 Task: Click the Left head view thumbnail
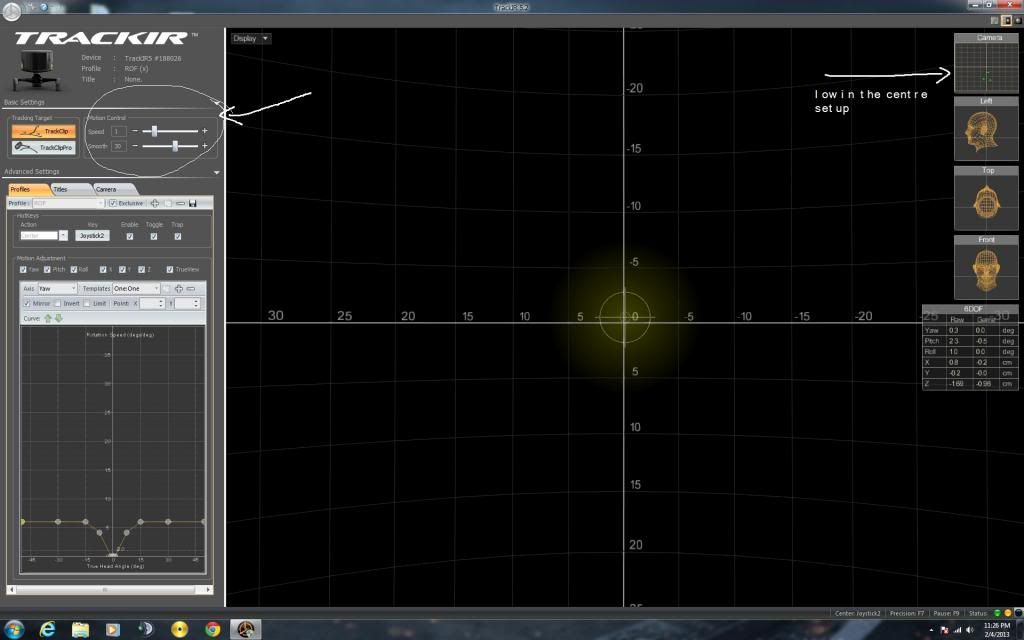click(x=985, y=129)
